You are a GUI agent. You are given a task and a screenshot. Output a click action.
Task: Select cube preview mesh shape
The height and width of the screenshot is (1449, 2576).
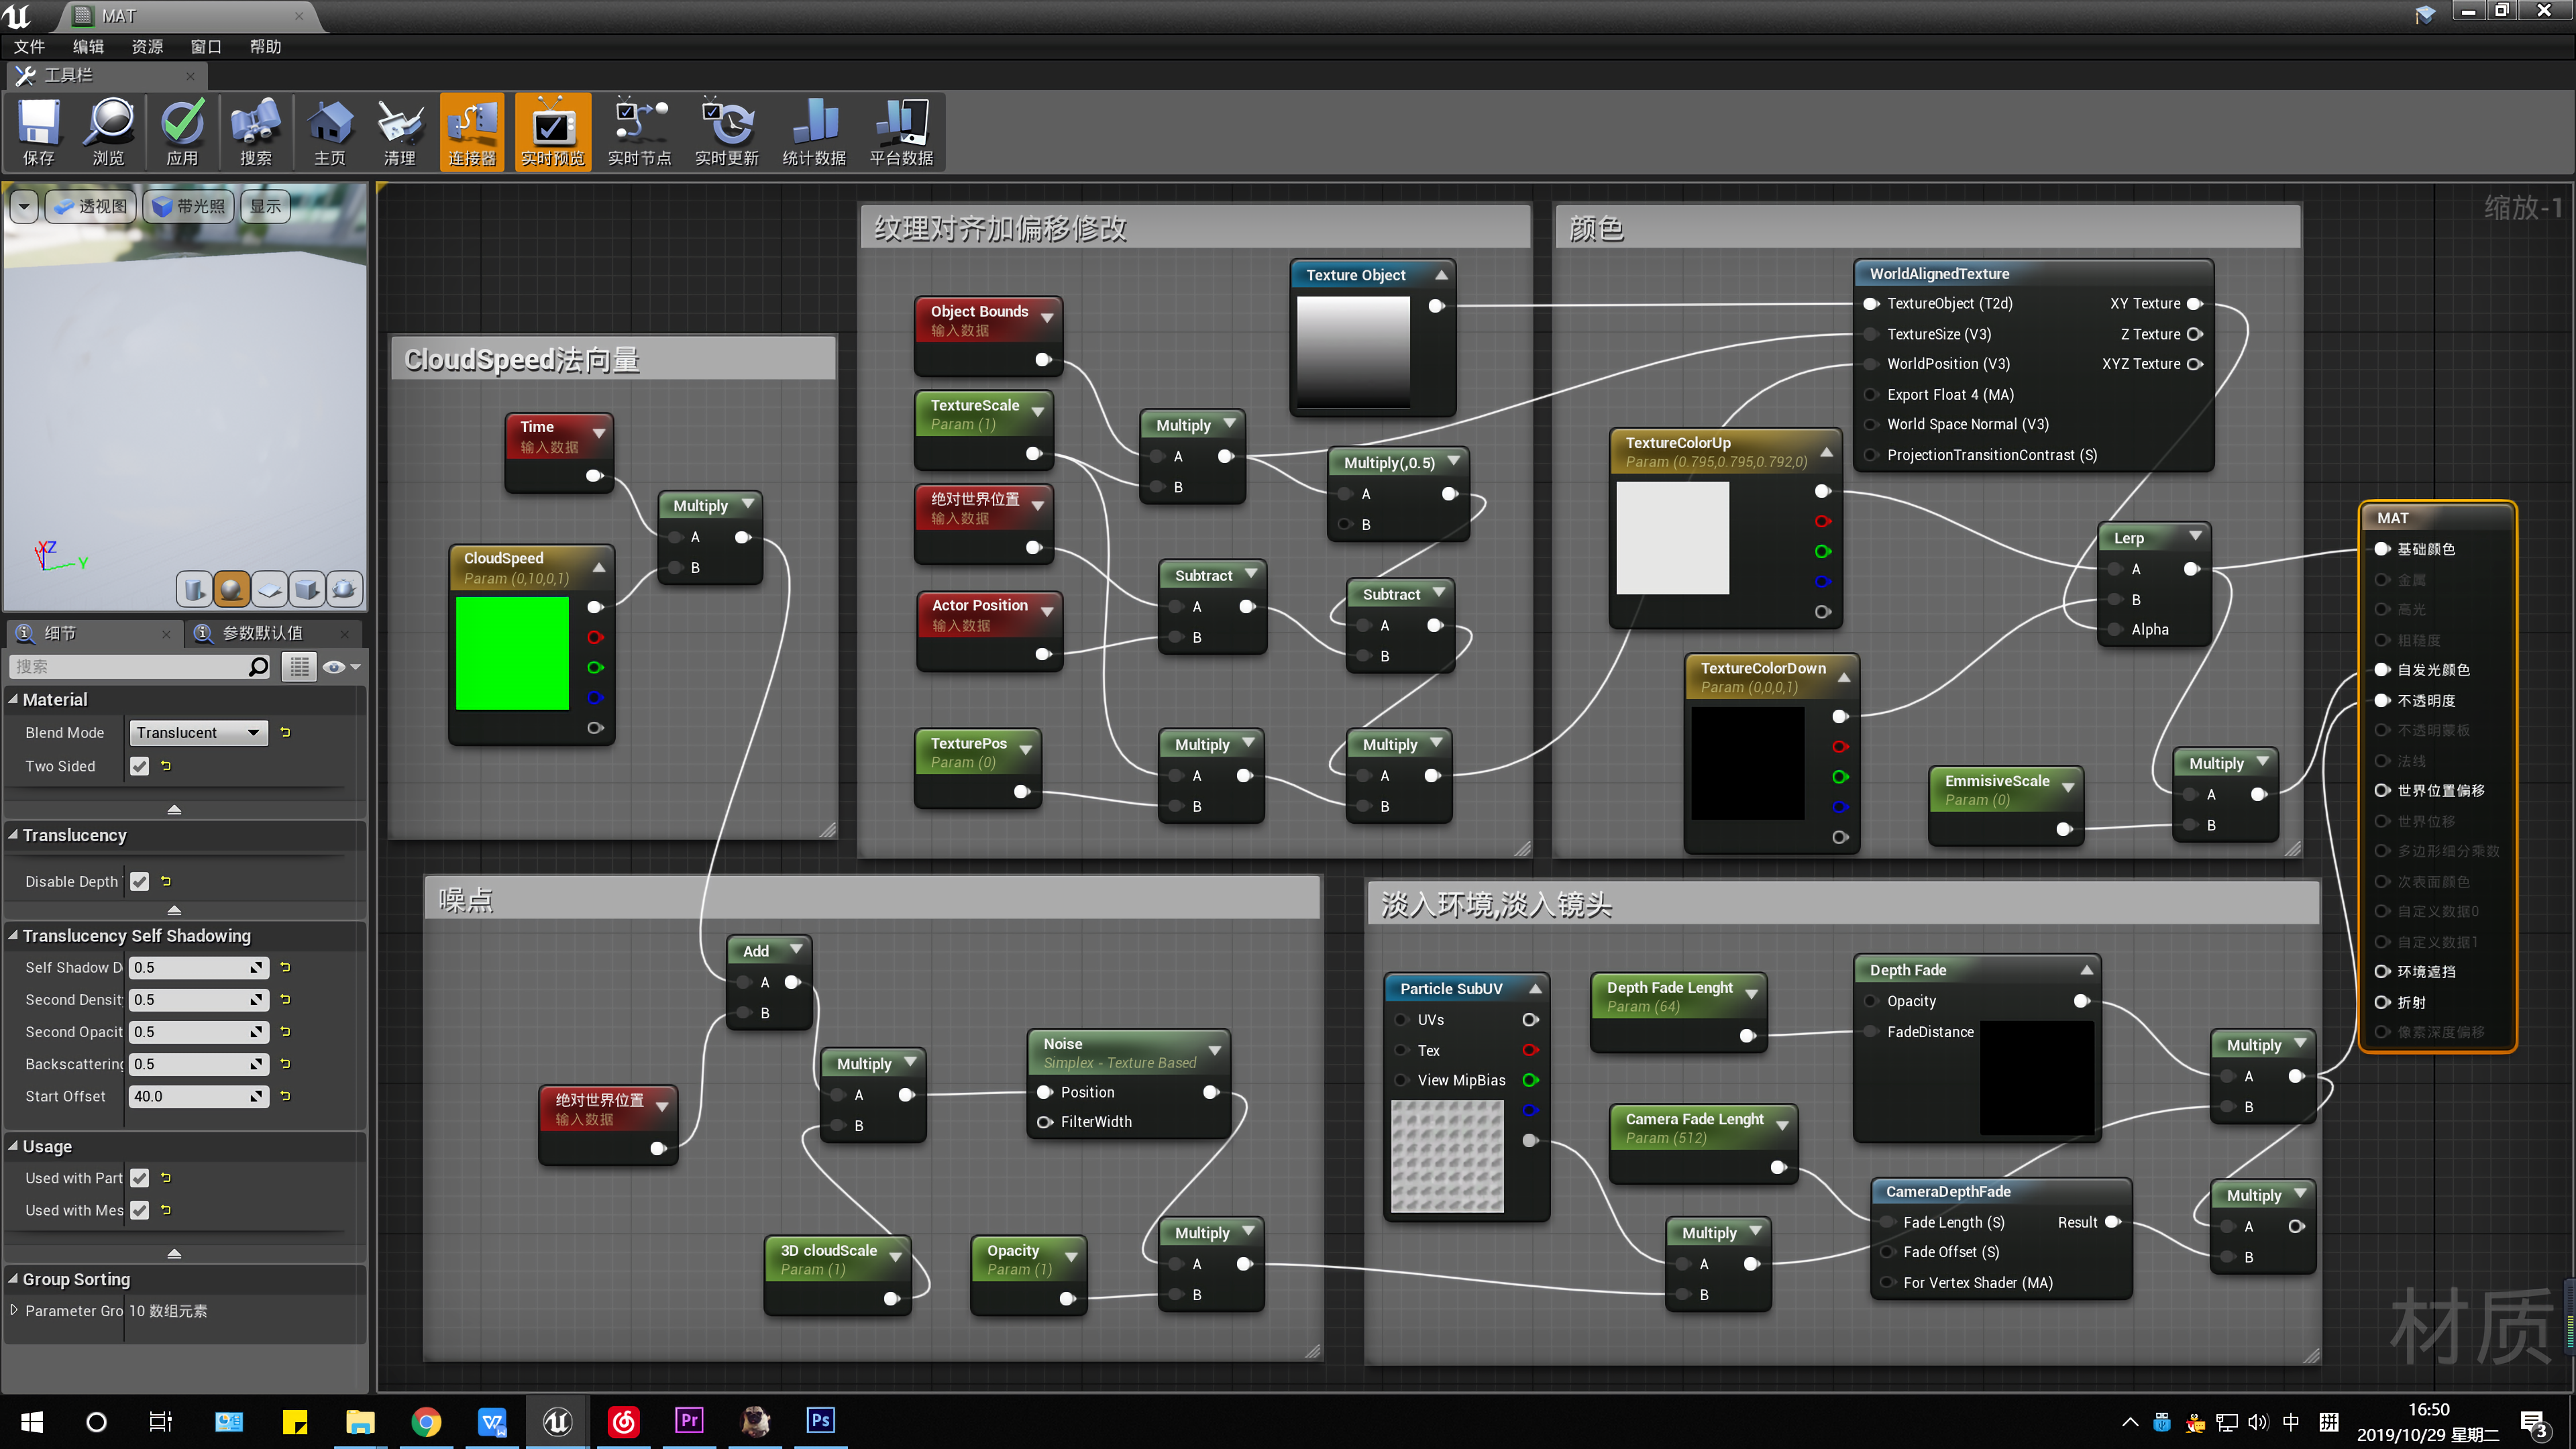click(307, 589)
